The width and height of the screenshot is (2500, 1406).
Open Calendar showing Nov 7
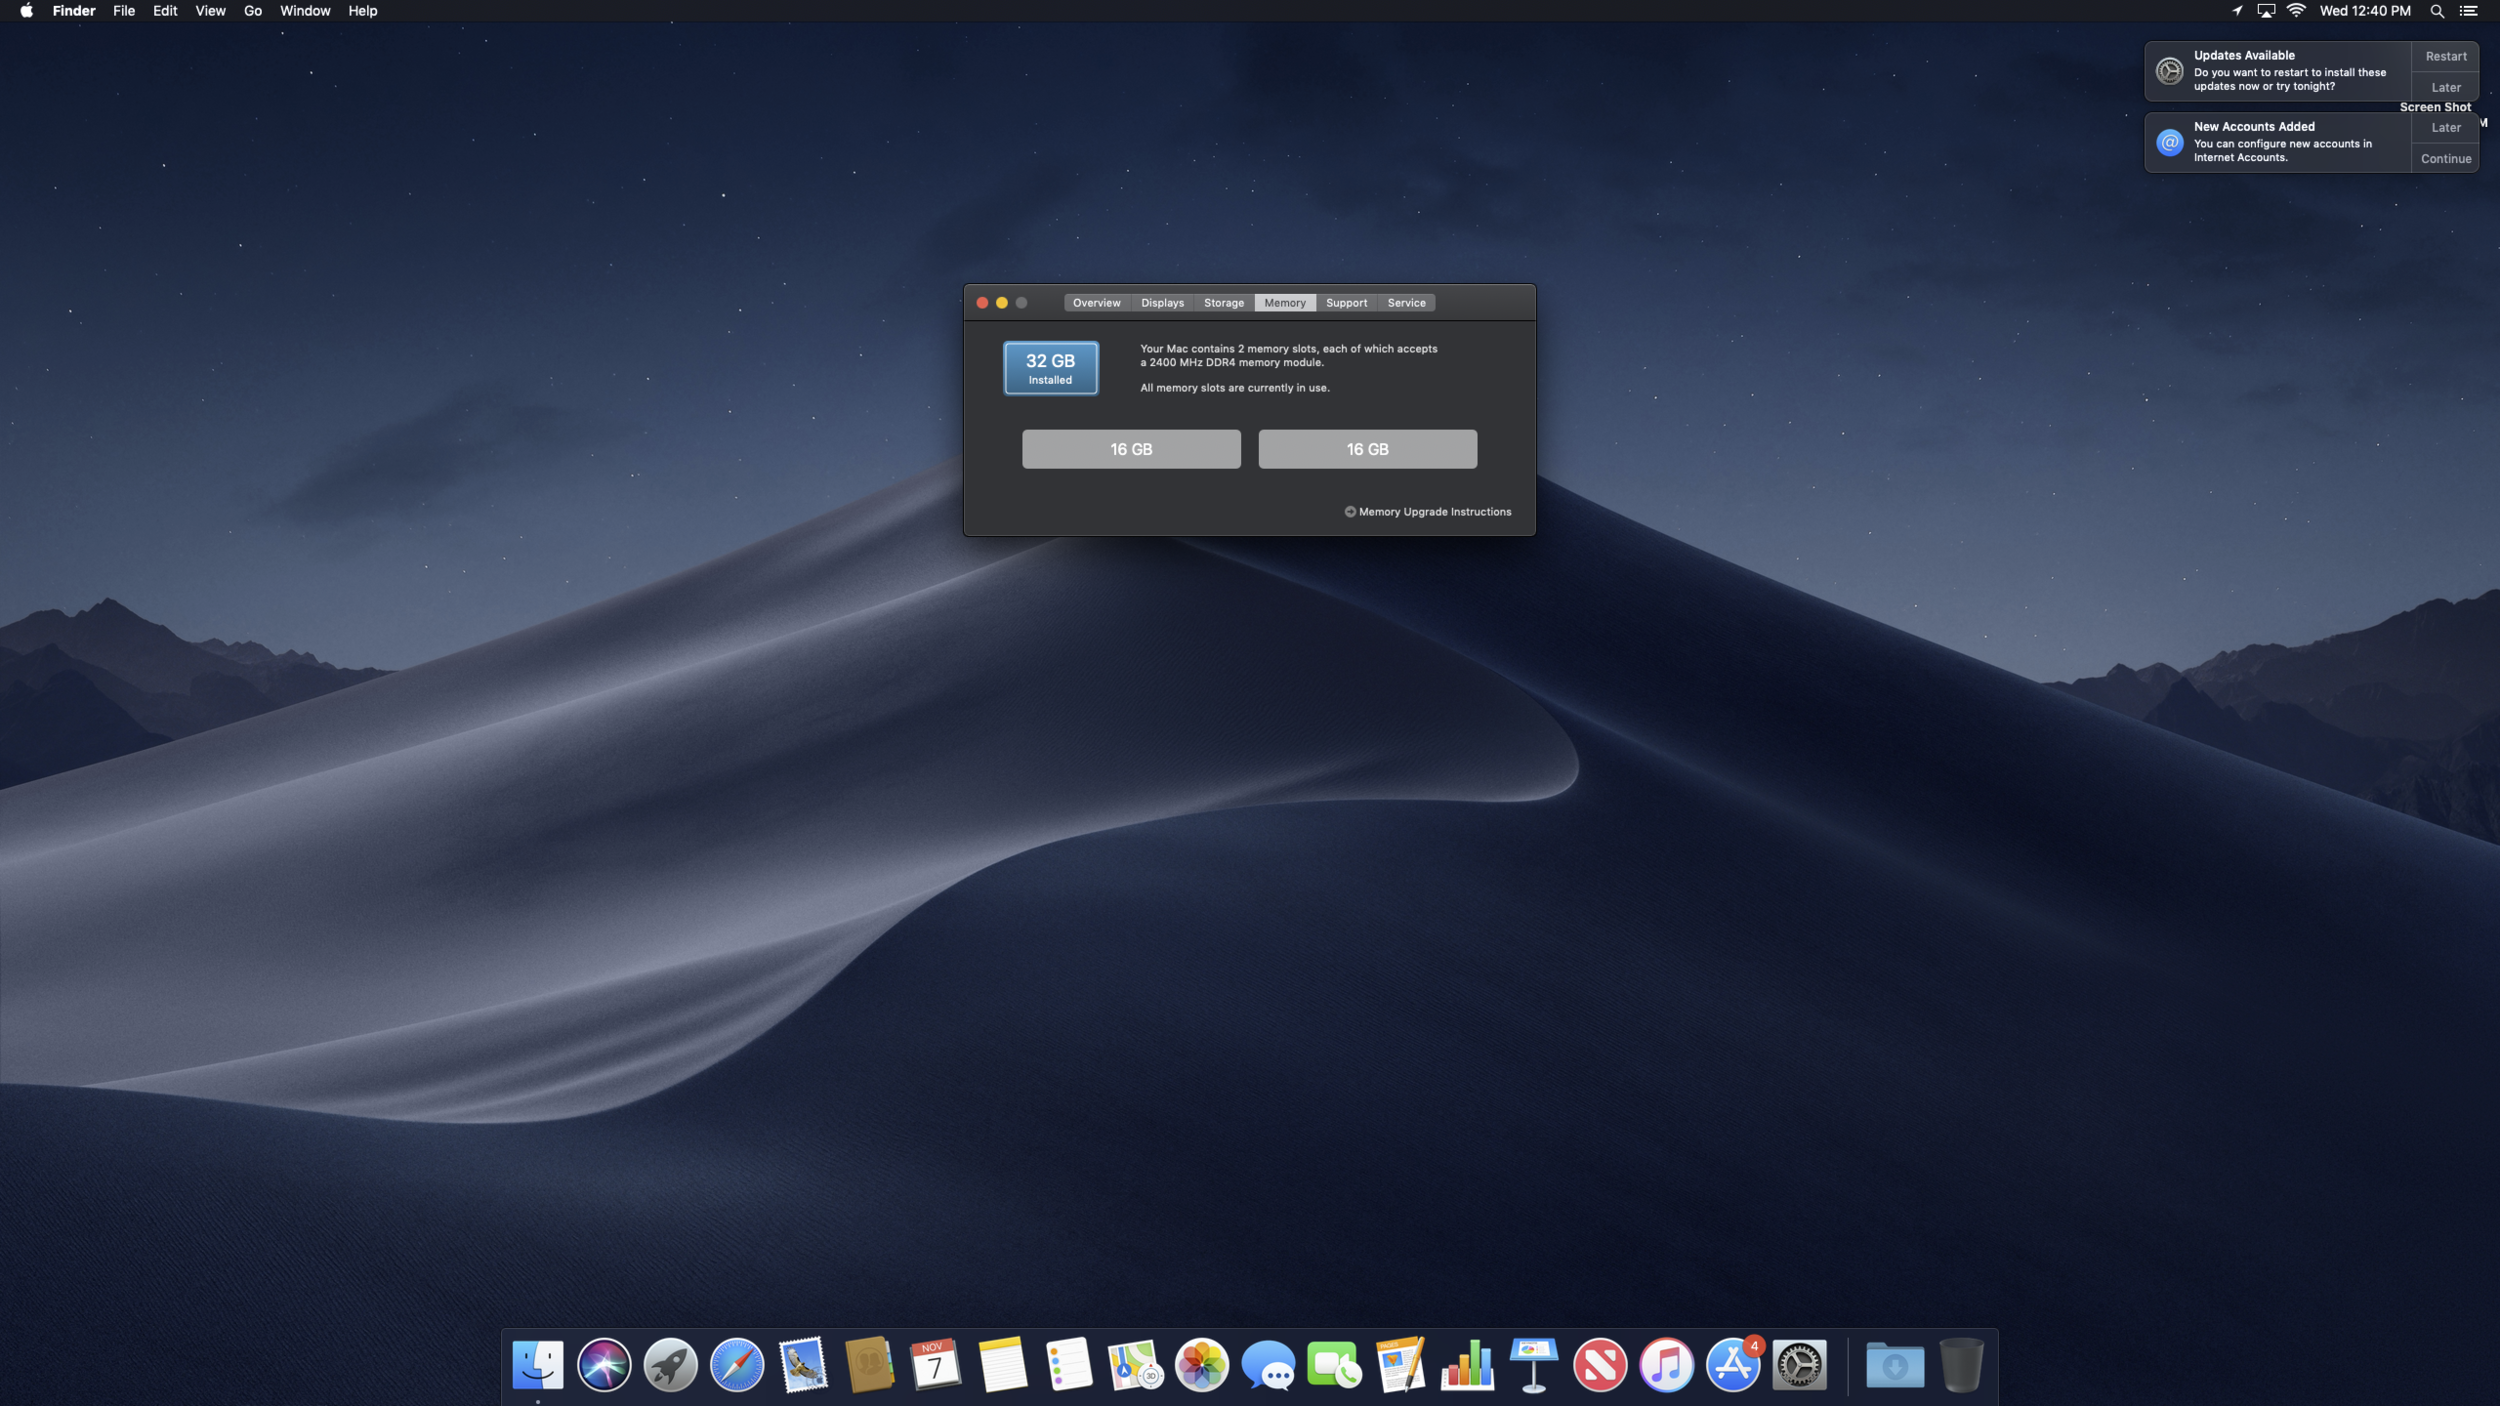pyautogui.click(x=935, y=1365)
